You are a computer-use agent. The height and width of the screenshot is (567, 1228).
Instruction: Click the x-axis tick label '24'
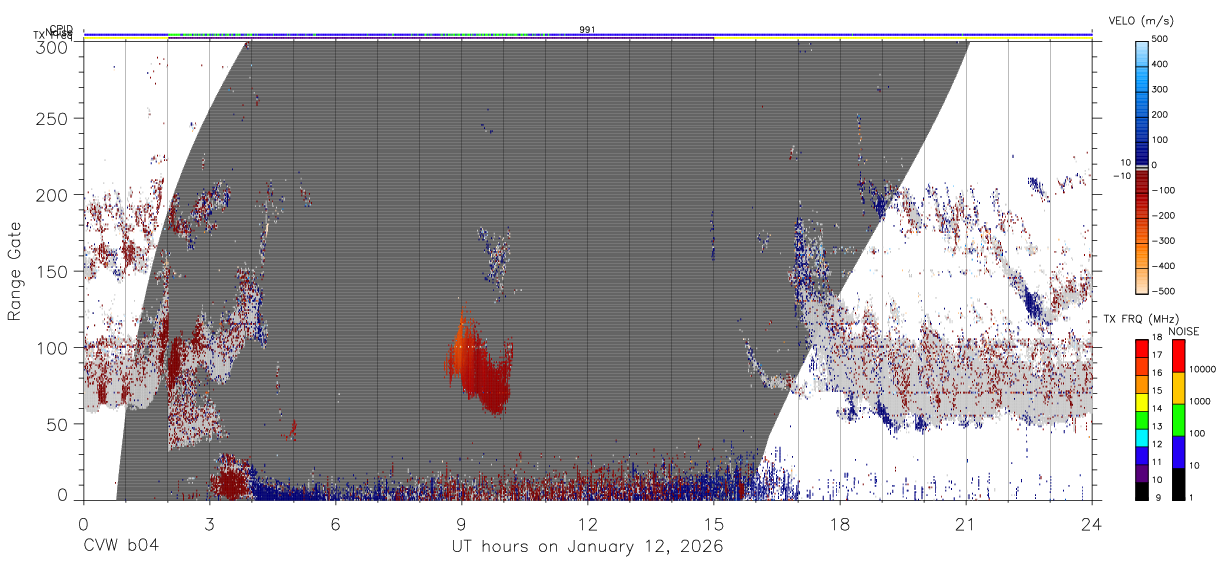(x=1091, y=524)
